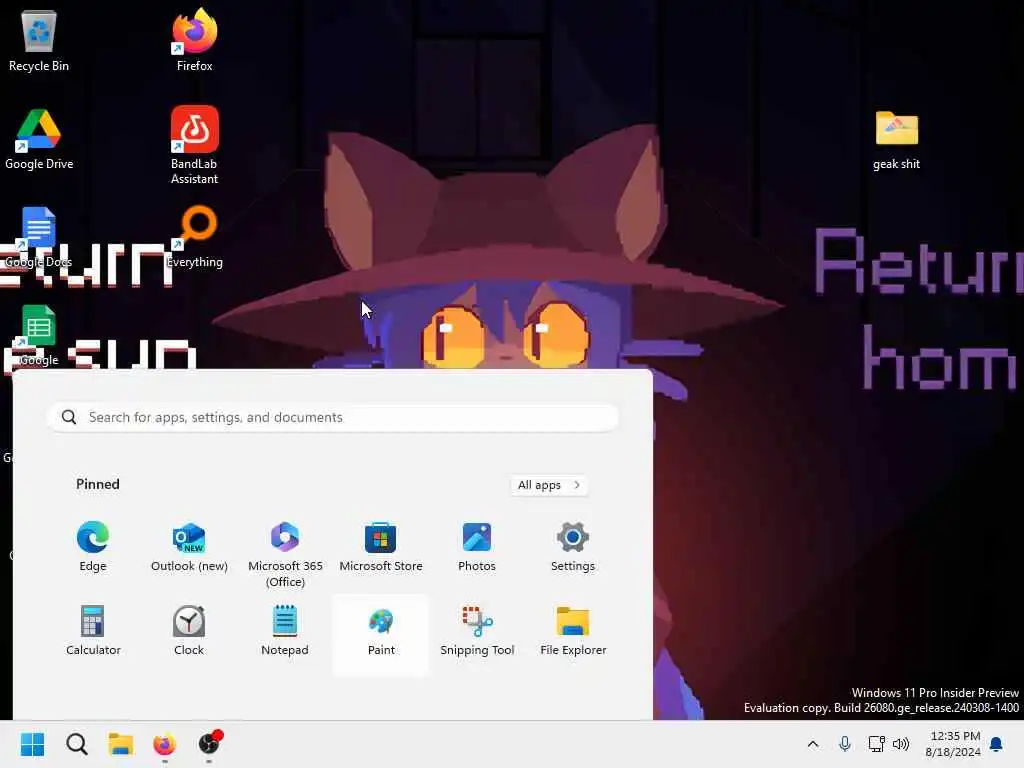Open the network status tray icon
This screenshot has height=768, width=1024.
[x=876, y=744]
